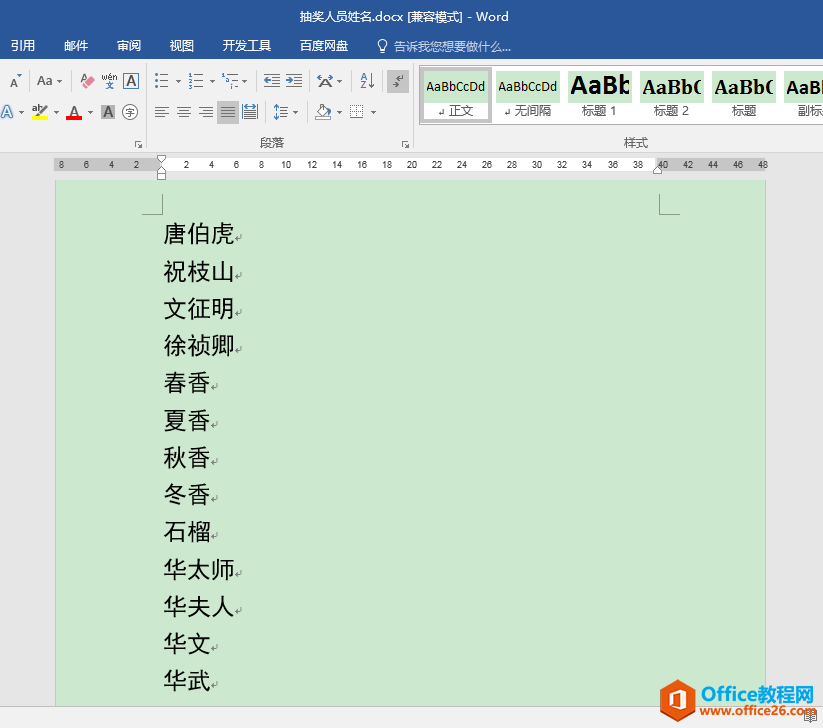Click the Character Border icon
This screenshot has height=728, width=823.
131,81
